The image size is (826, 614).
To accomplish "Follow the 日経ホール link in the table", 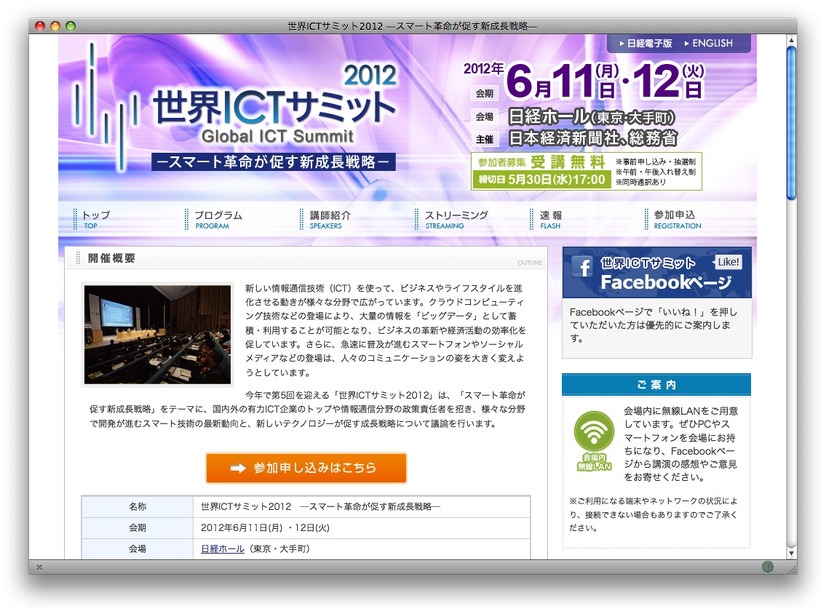I will click(x=222, y=549).
